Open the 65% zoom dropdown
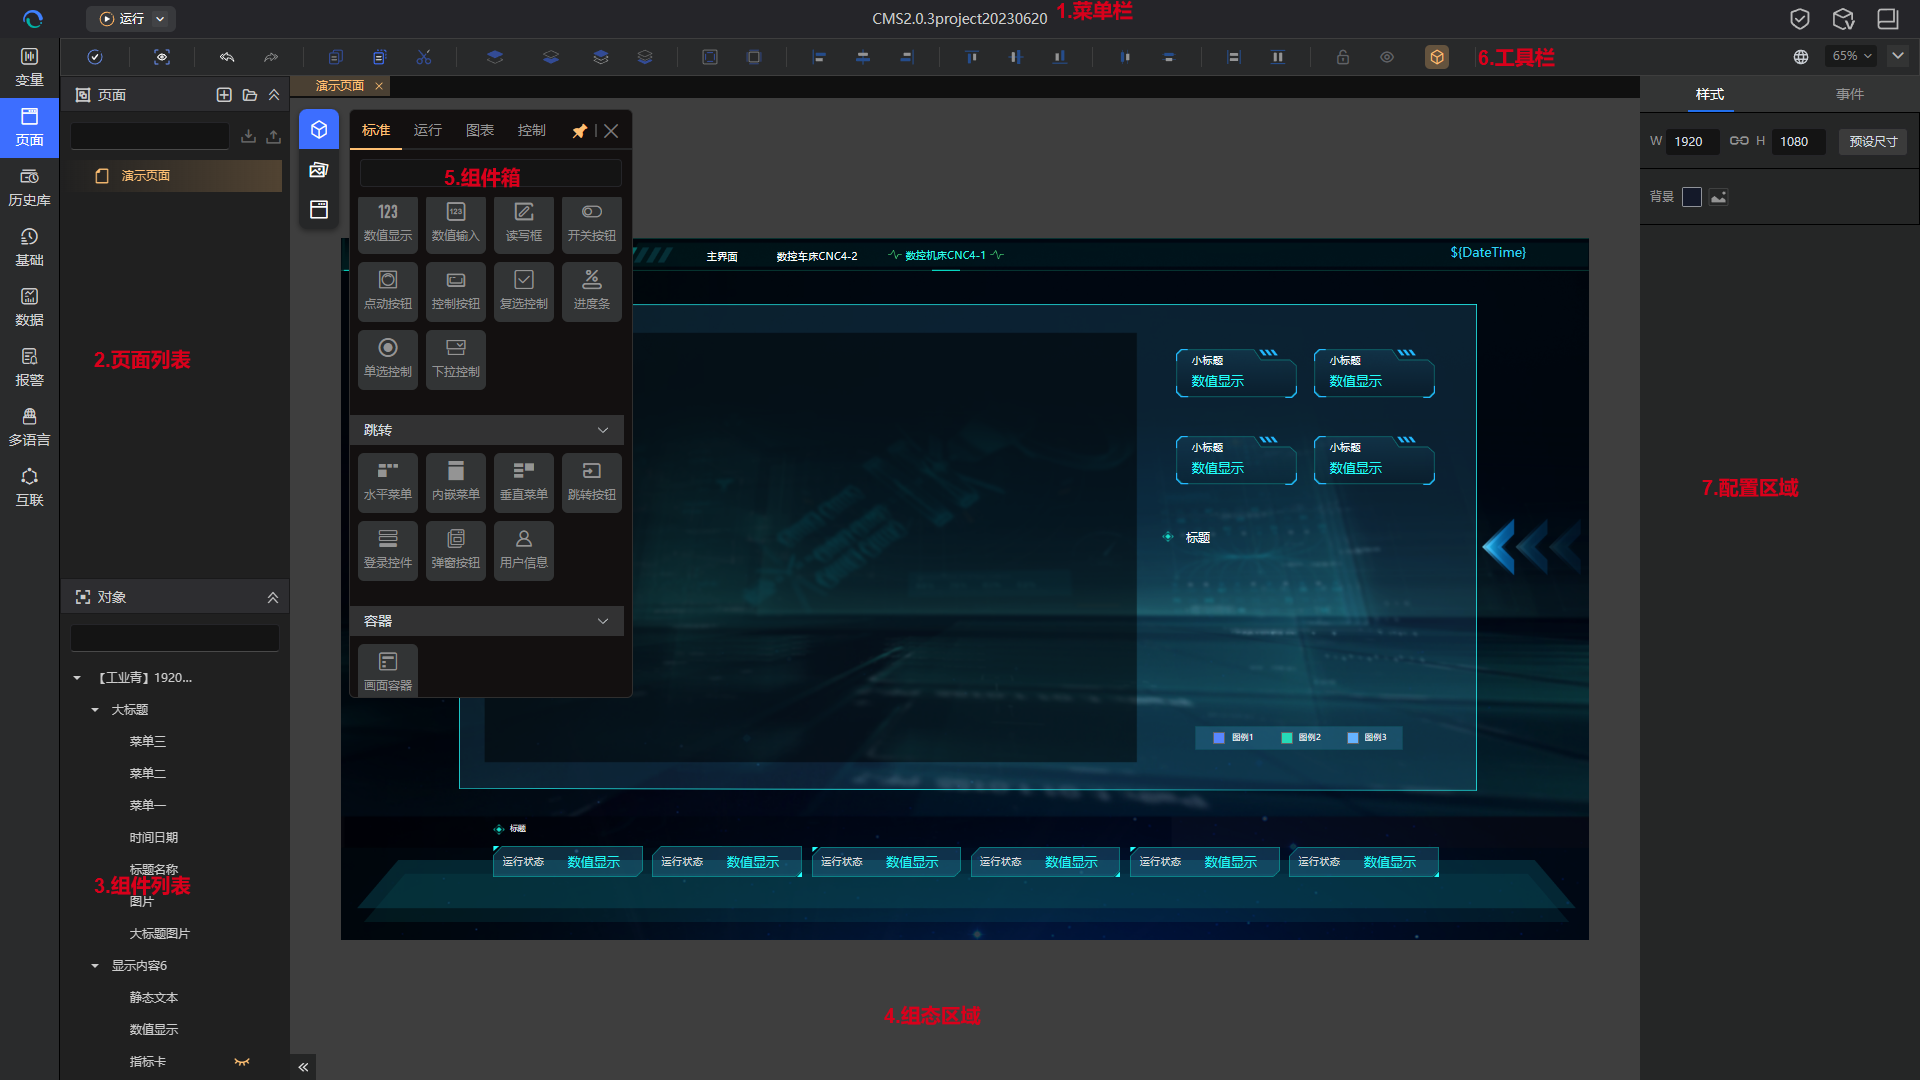Viewport: 1920px width, 1080px height. coord(1852,56)
